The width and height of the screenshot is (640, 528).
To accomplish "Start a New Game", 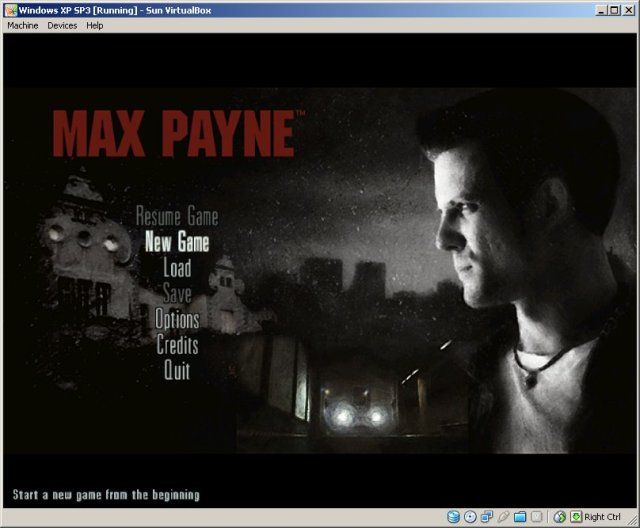I will [176, 242].
